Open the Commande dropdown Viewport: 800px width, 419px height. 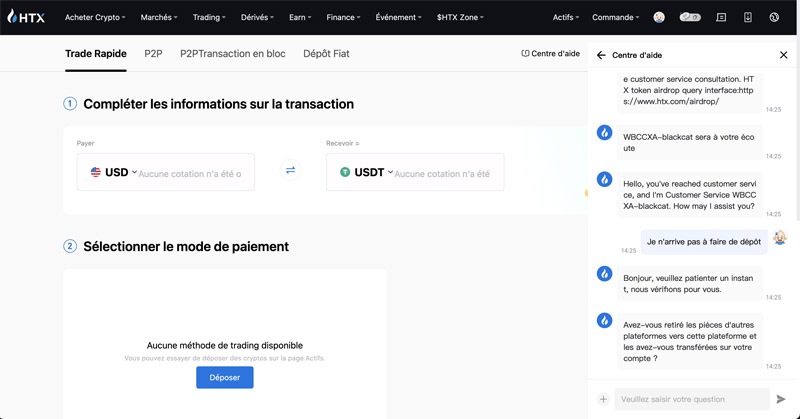pyautogui.click(x=615, y=17)
